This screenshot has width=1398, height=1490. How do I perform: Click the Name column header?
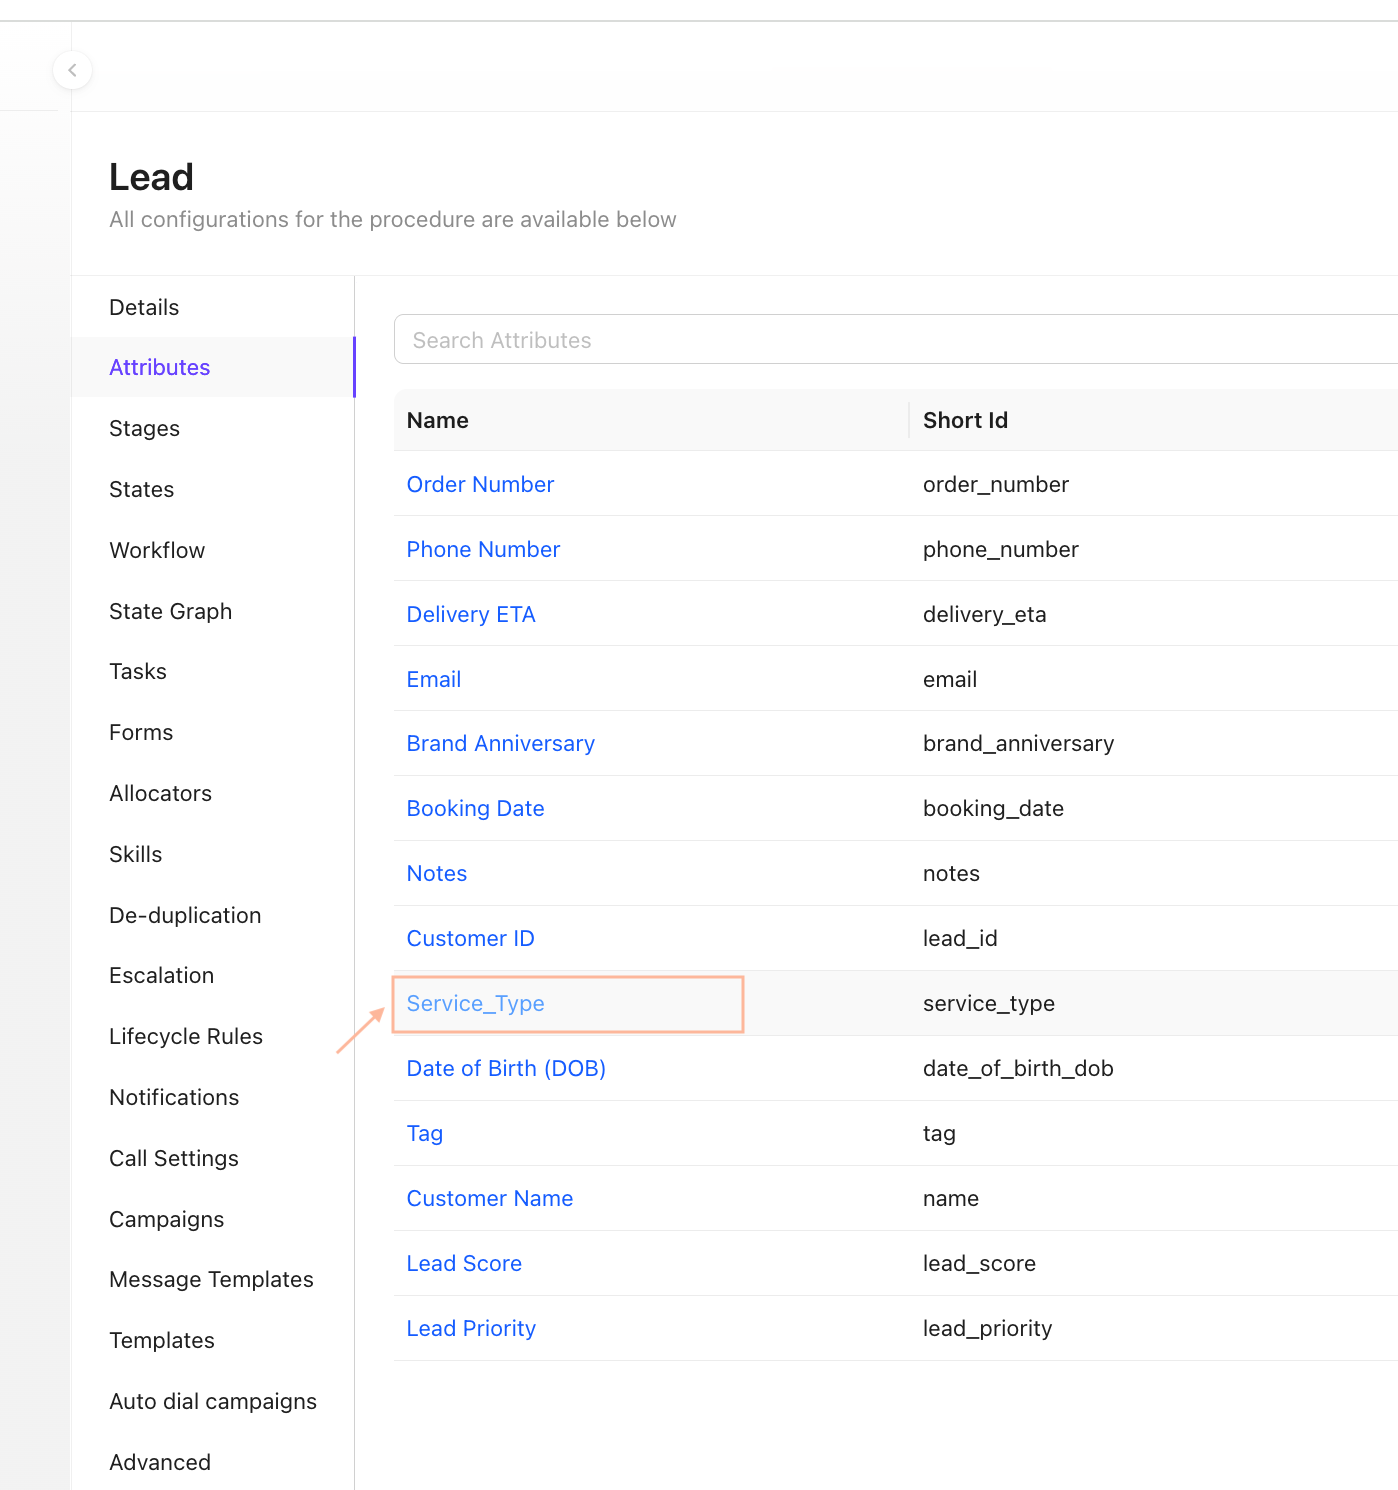tap(438, 420)
